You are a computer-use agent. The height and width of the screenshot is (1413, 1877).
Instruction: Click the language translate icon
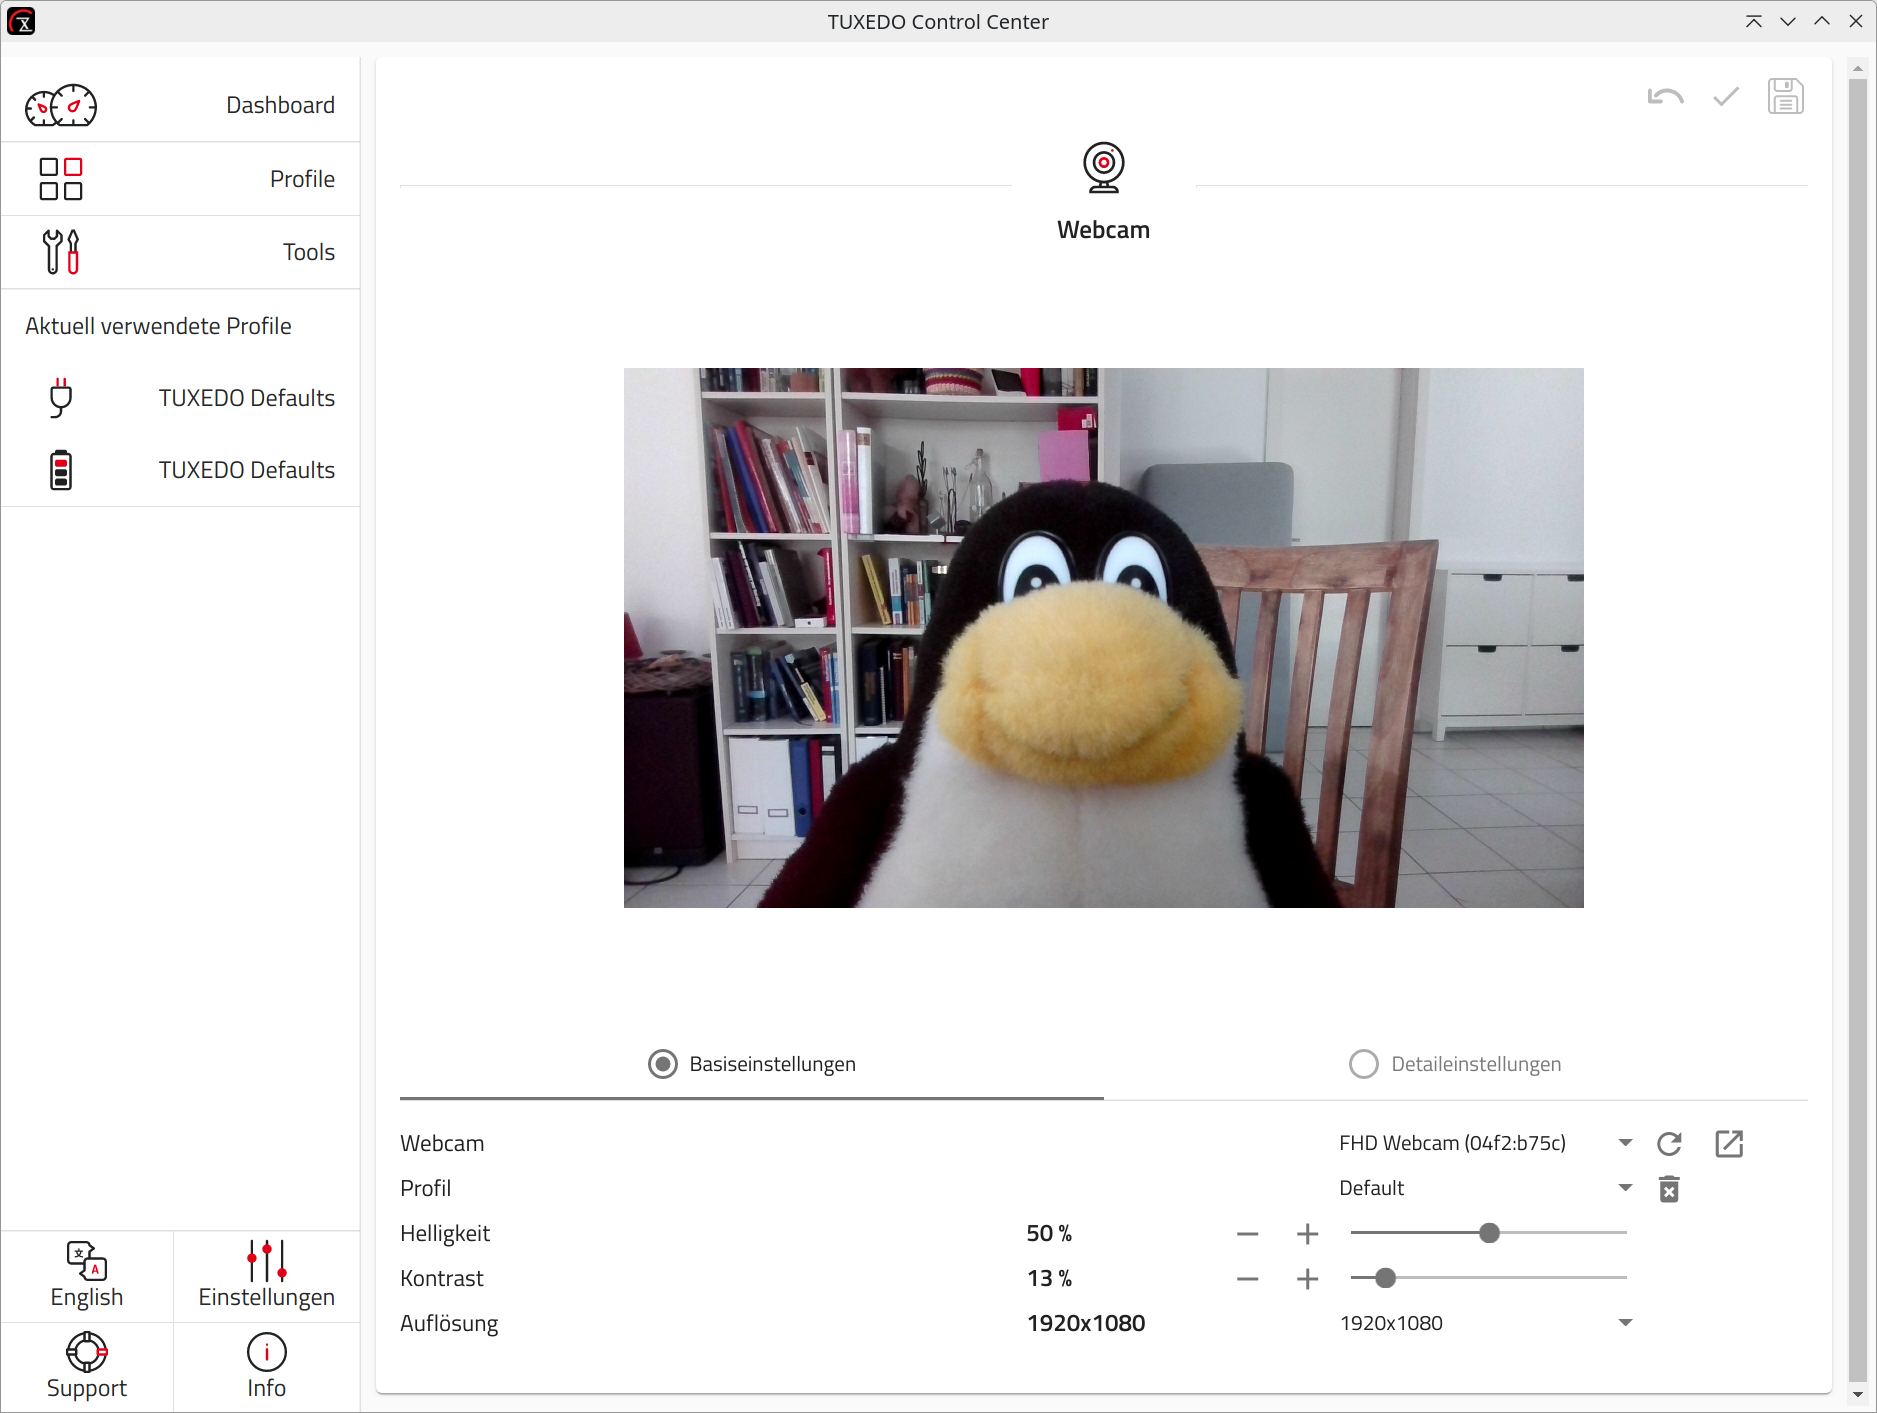[87, 1260]
